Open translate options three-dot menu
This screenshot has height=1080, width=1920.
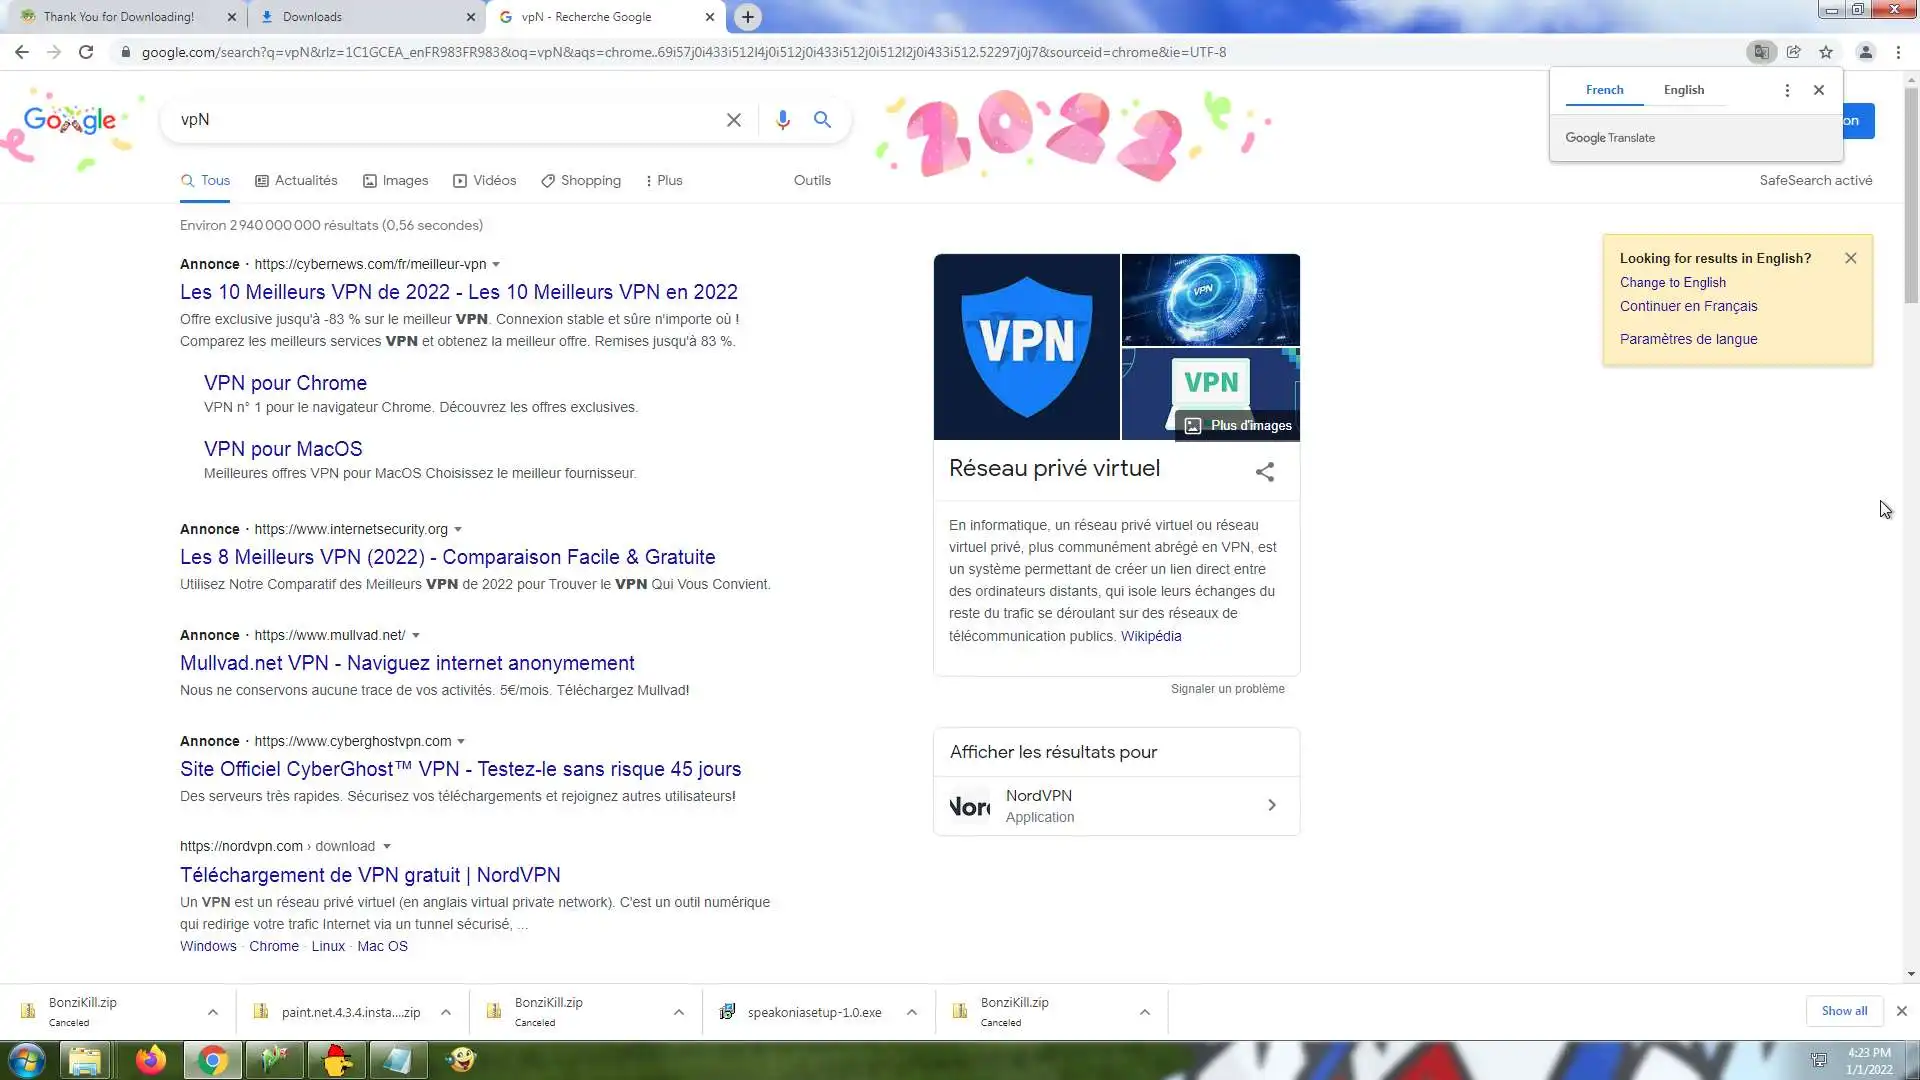[1787, 90]
